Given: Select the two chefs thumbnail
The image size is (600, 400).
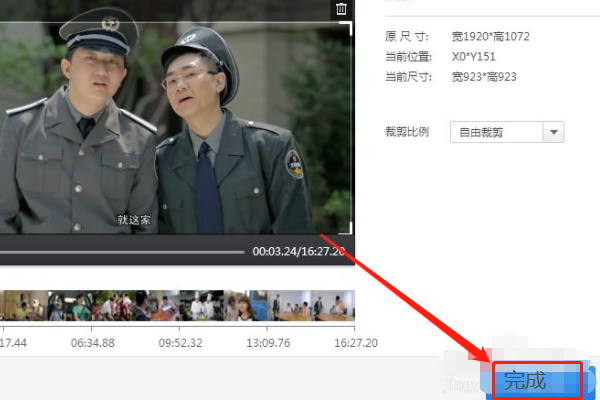Looking at the screenshot, I should tap(201, 305).
